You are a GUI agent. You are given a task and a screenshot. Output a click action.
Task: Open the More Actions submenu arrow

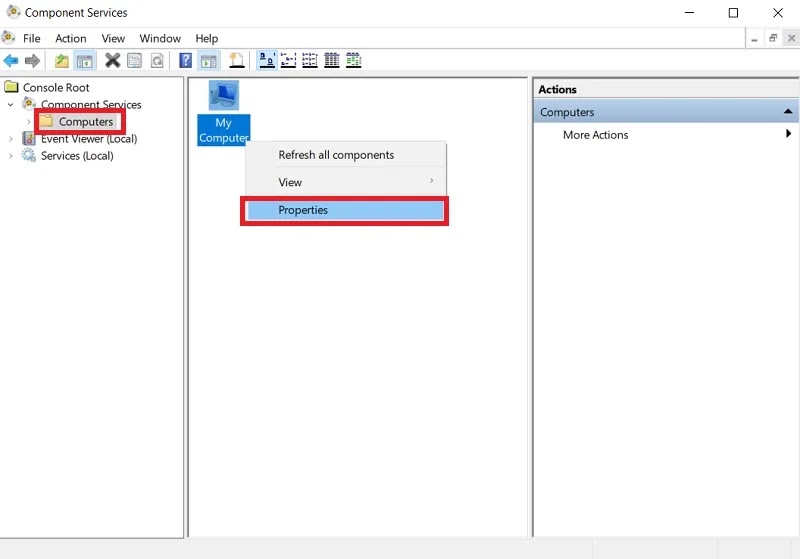(788, 134)
